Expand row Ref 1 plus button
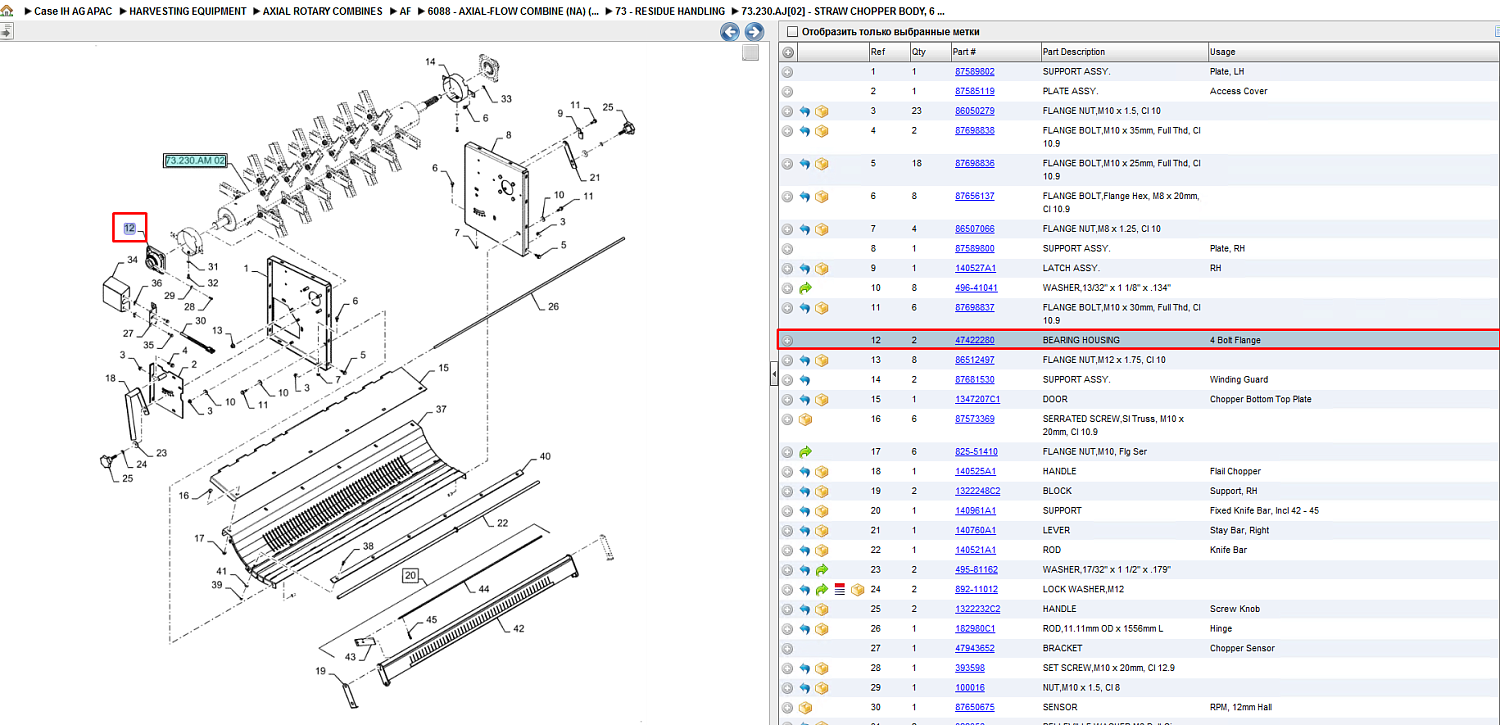Viewport: 1500px width, 725px height. [788, 72]
